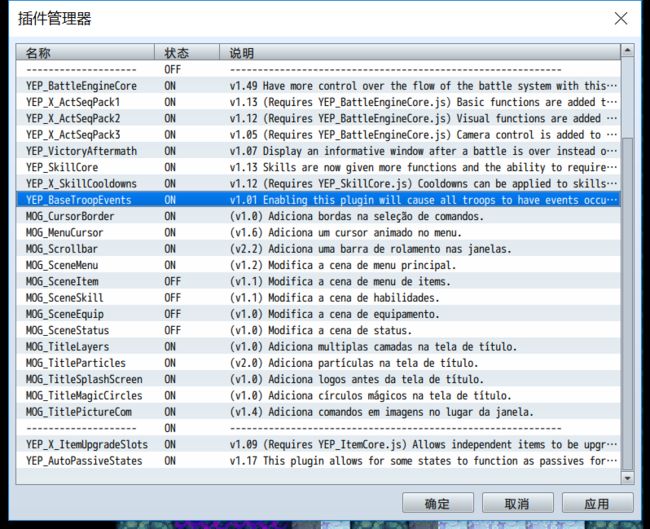This screenshot has width=650, height=529.
Task: Select the YEP_VictoryAftermath plugin
Action: [318, 151]
